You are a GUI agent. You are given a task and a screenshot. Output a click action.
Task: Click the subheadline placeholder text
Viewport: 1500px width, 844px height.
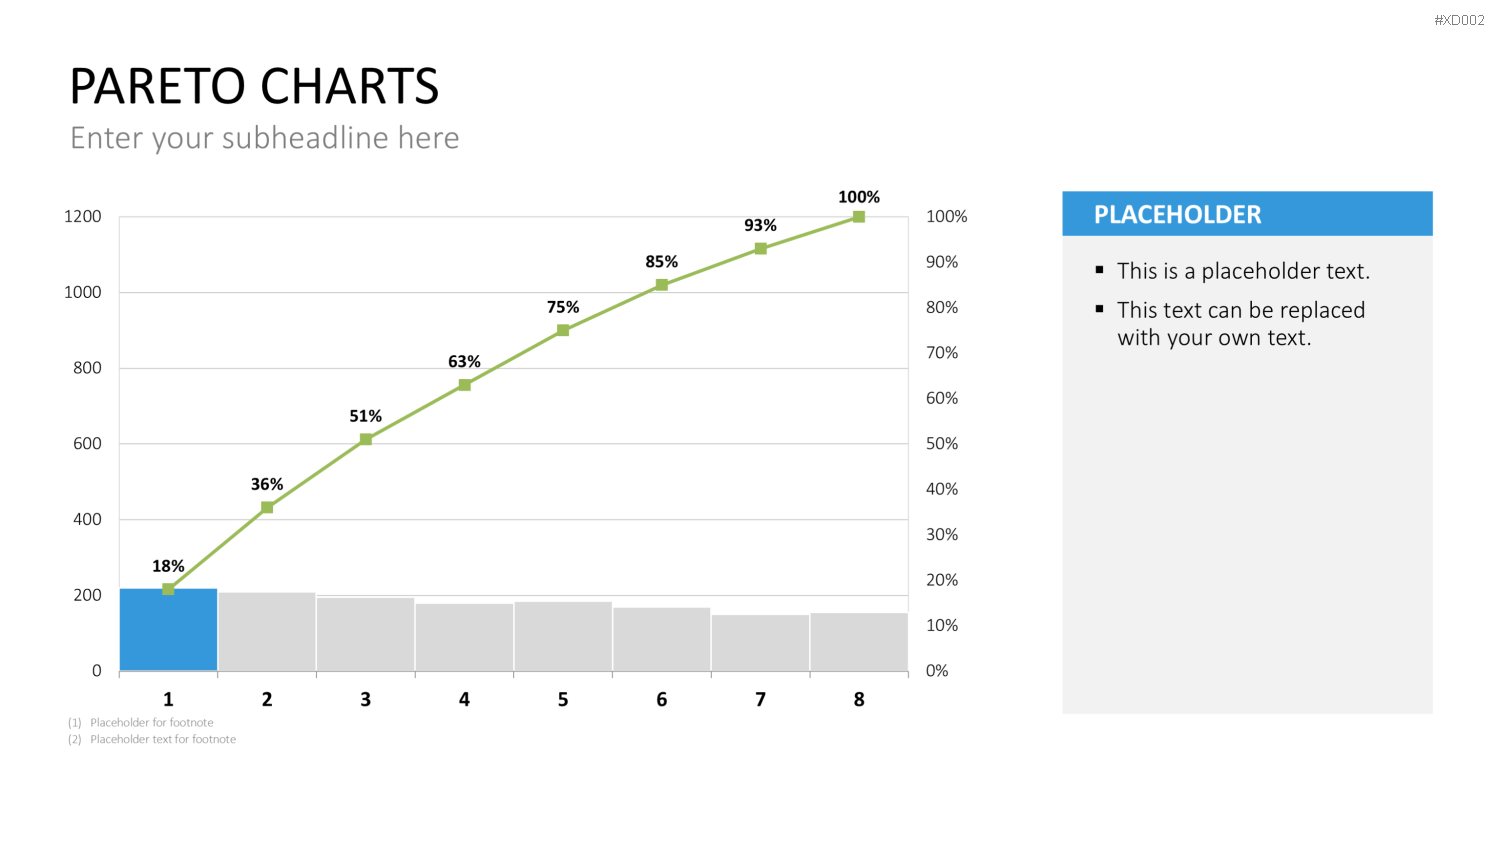coord(265,138)
